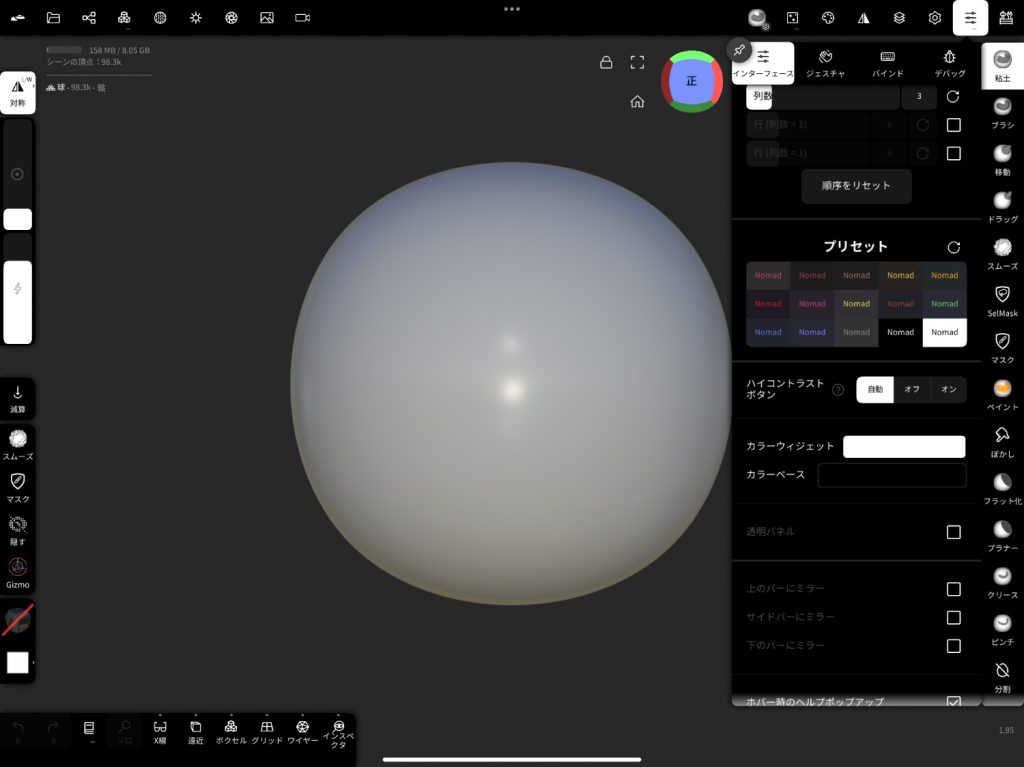
Task: Select the ドラッグ (Drag) brush tool
Action: click(x=1002, y=207)
